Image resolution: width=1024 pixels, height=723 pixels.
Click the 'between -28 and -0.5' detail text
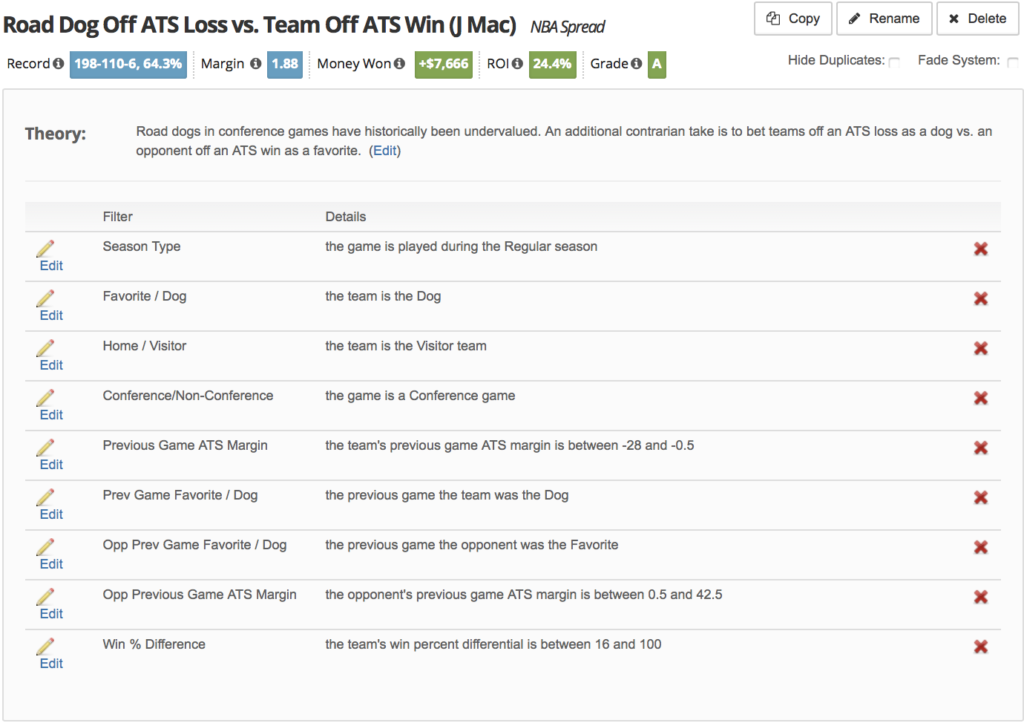[509, 445]
